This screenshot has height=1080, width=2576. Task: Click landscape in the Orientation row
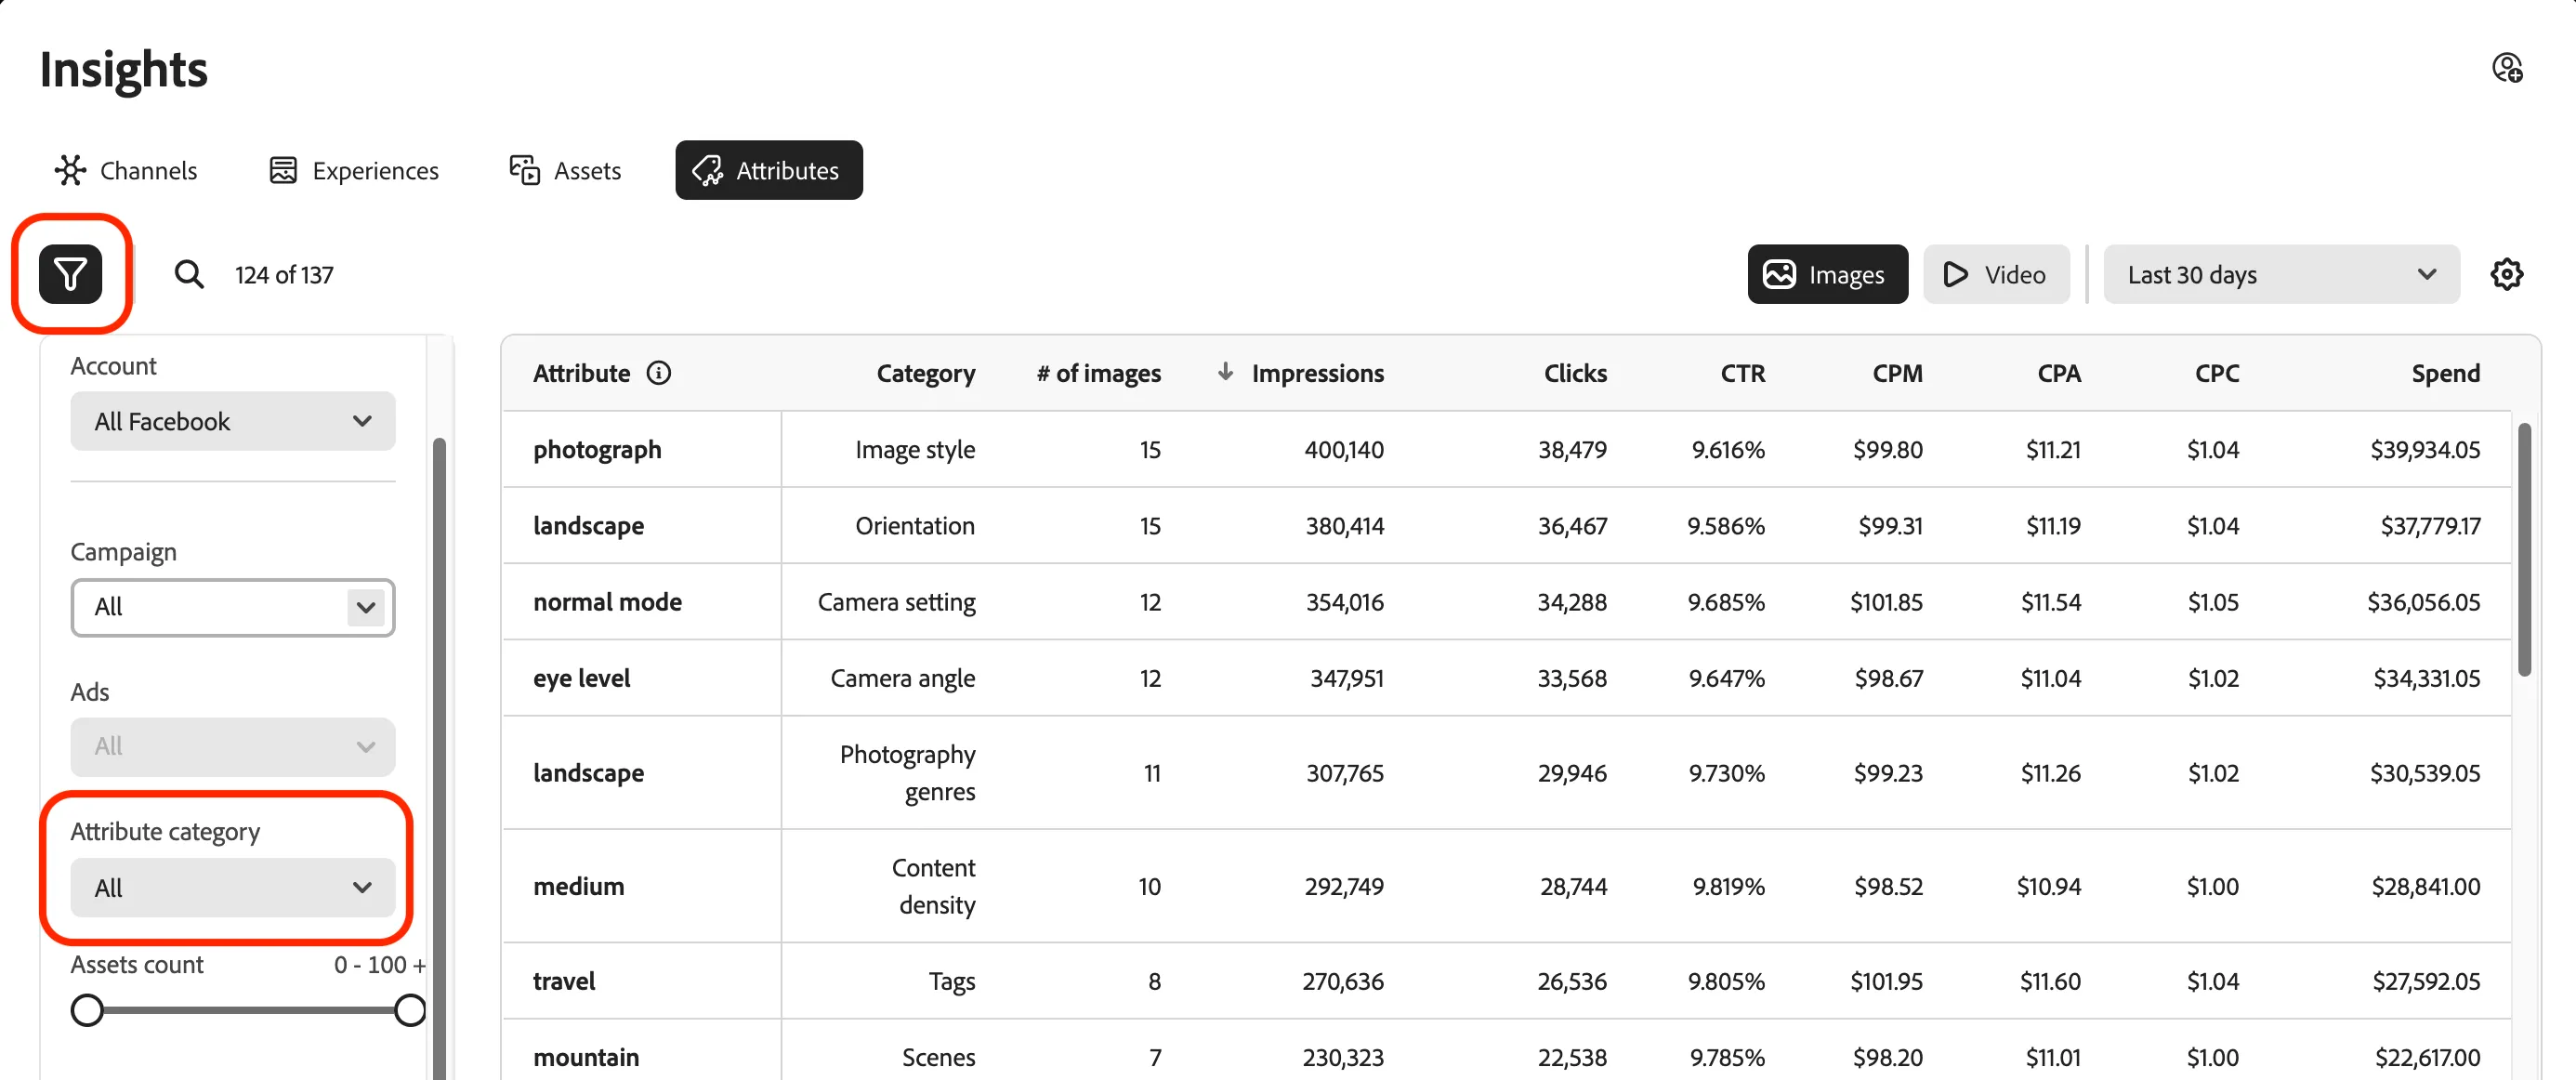click(x=588, y=525)
